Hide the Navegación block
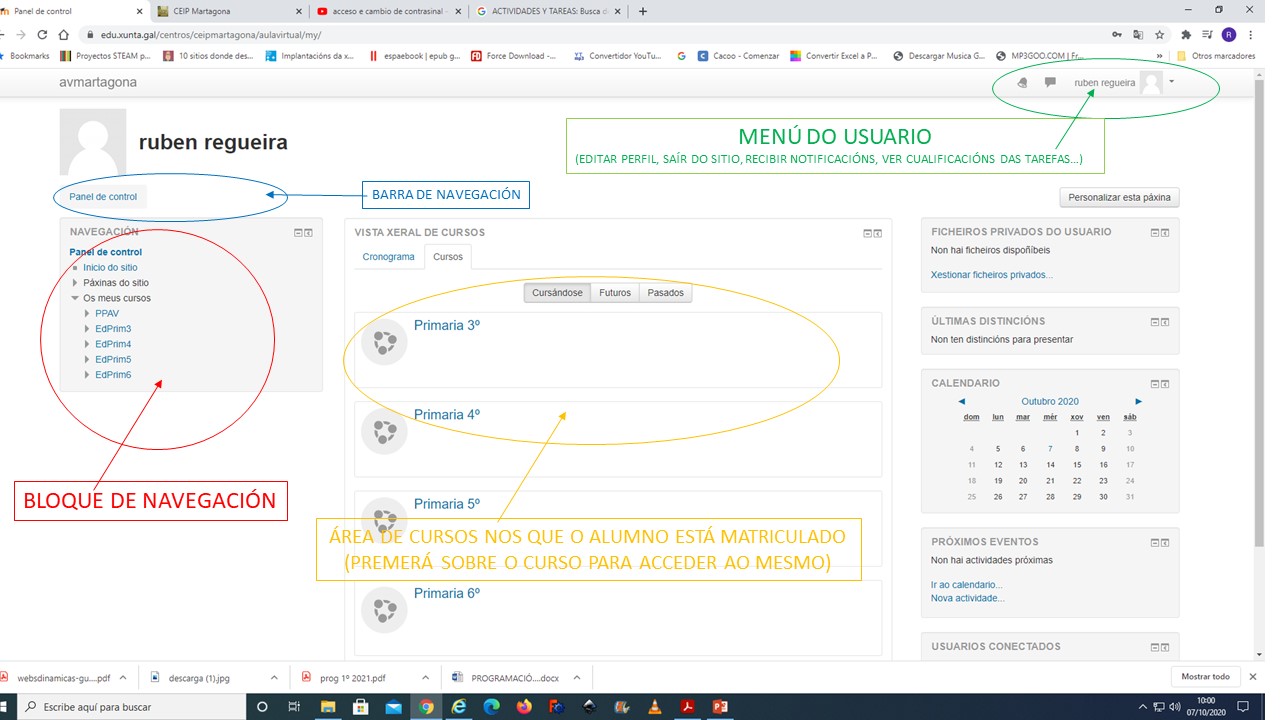This screenshot has width=1280, height=720. pyautogui.click(x=298, y=233)
